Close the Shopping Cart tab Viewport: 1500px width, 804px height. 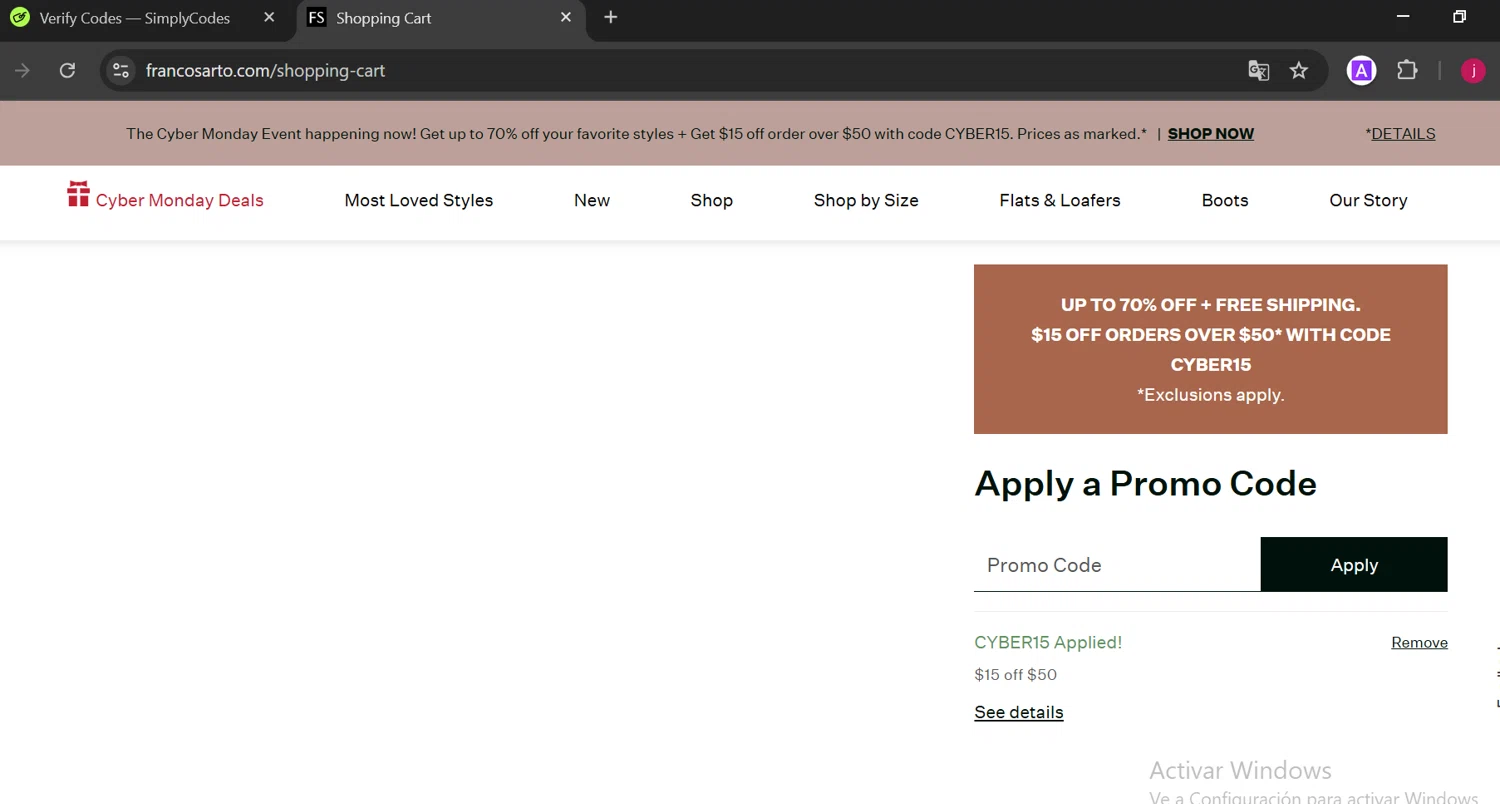click(566, 18)
